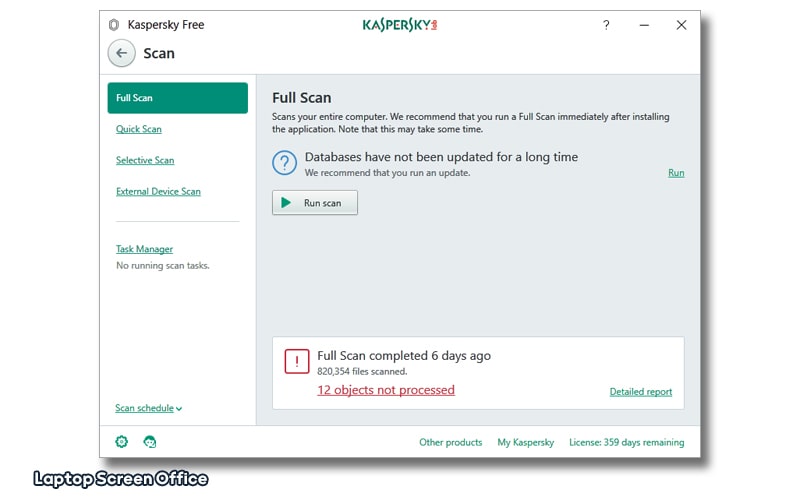Image resolution: width=800 pixels, height=500 pixels.
Task: Close the Kaspersky Free window
Action: click(681, 25)
